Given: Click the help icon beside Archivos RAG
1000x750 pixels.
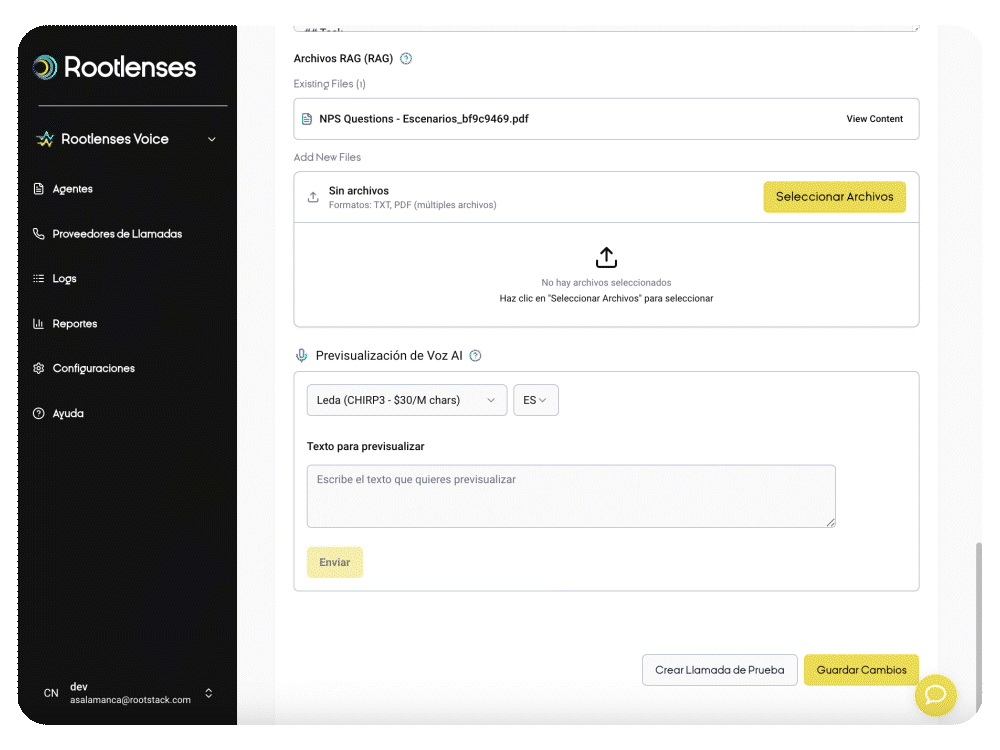Looking at the screenshot, I should (406, 59).
